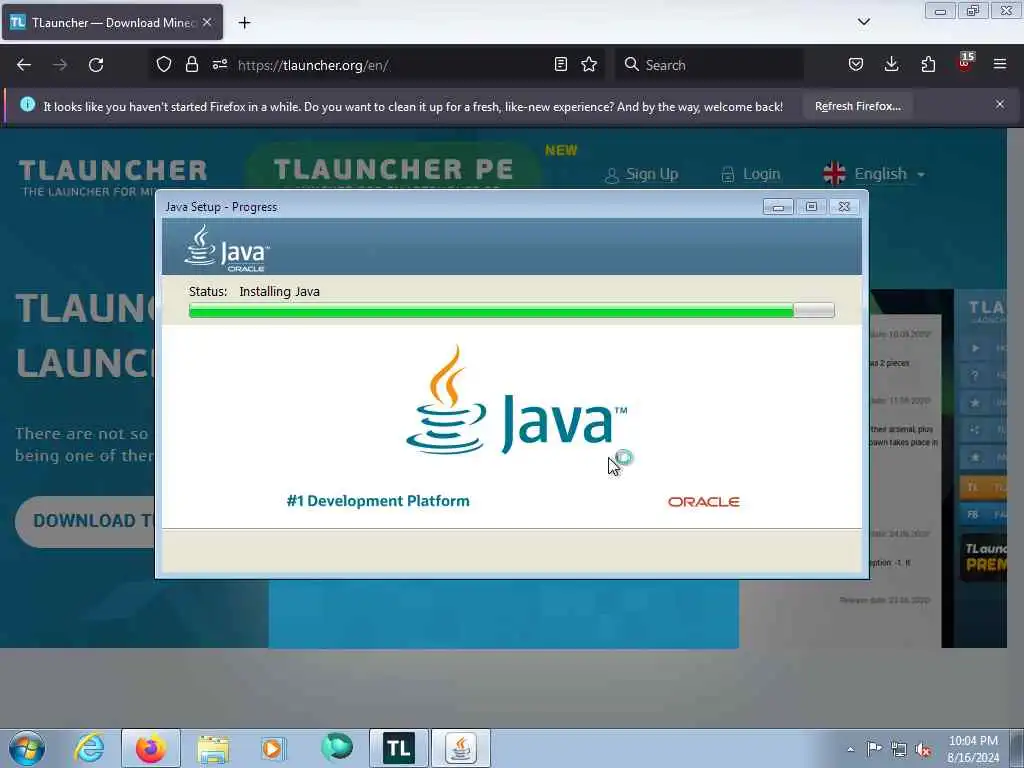Open Firefox downloads panel
Image resolution: width=1024 pixels, height=768 pixels.
[x=891, y=64]
